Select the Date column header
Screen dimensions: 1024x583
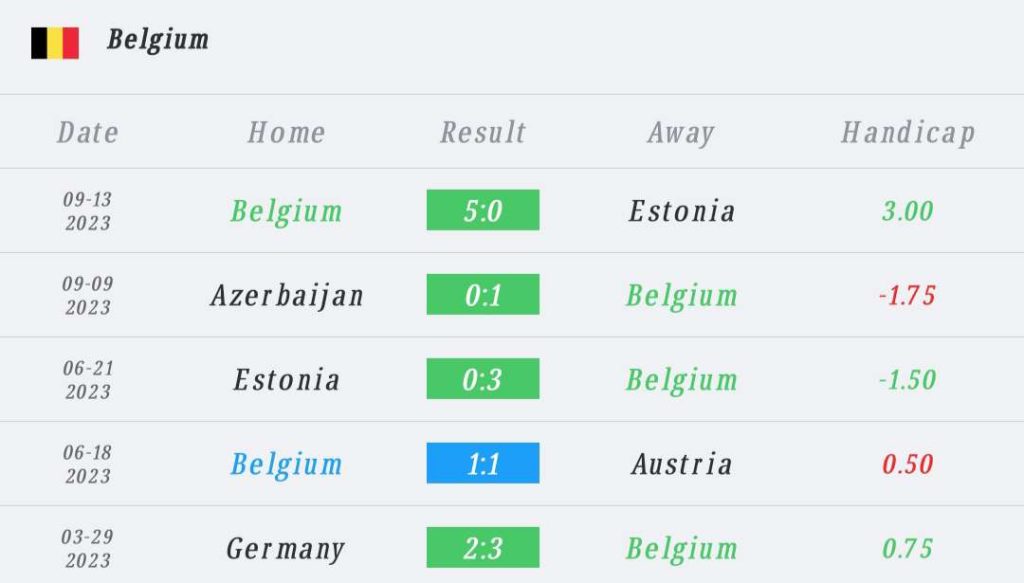[88, 133]
